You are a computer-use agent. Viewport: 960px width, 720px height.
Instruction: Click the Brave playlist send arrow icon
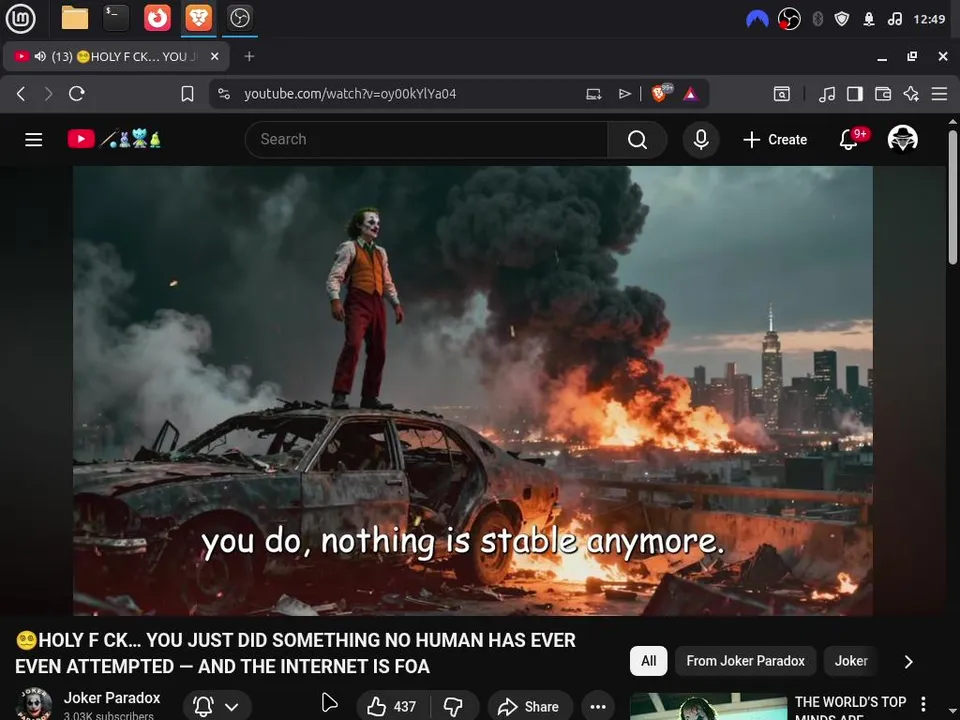[x=624, y=94]
